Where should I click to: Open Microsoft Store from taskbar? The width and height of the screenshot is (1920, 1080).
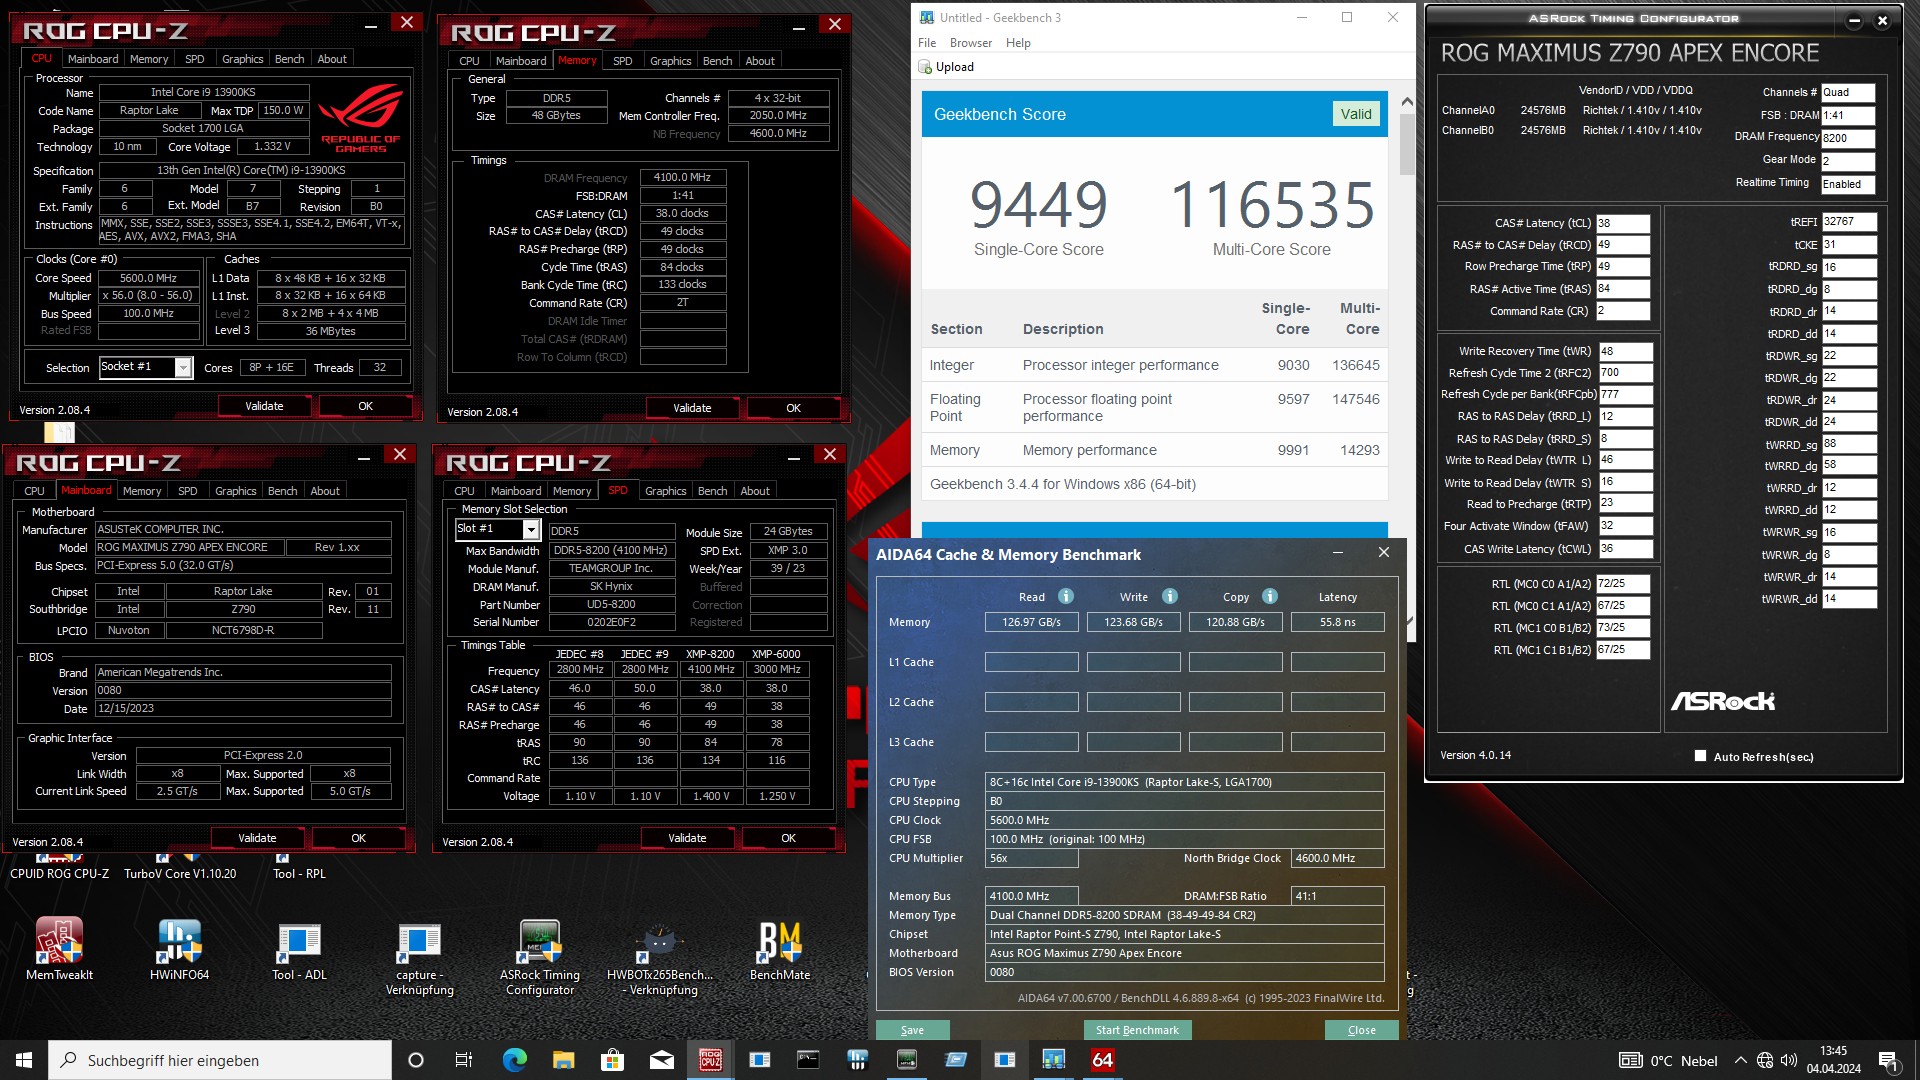point(612,1060)
